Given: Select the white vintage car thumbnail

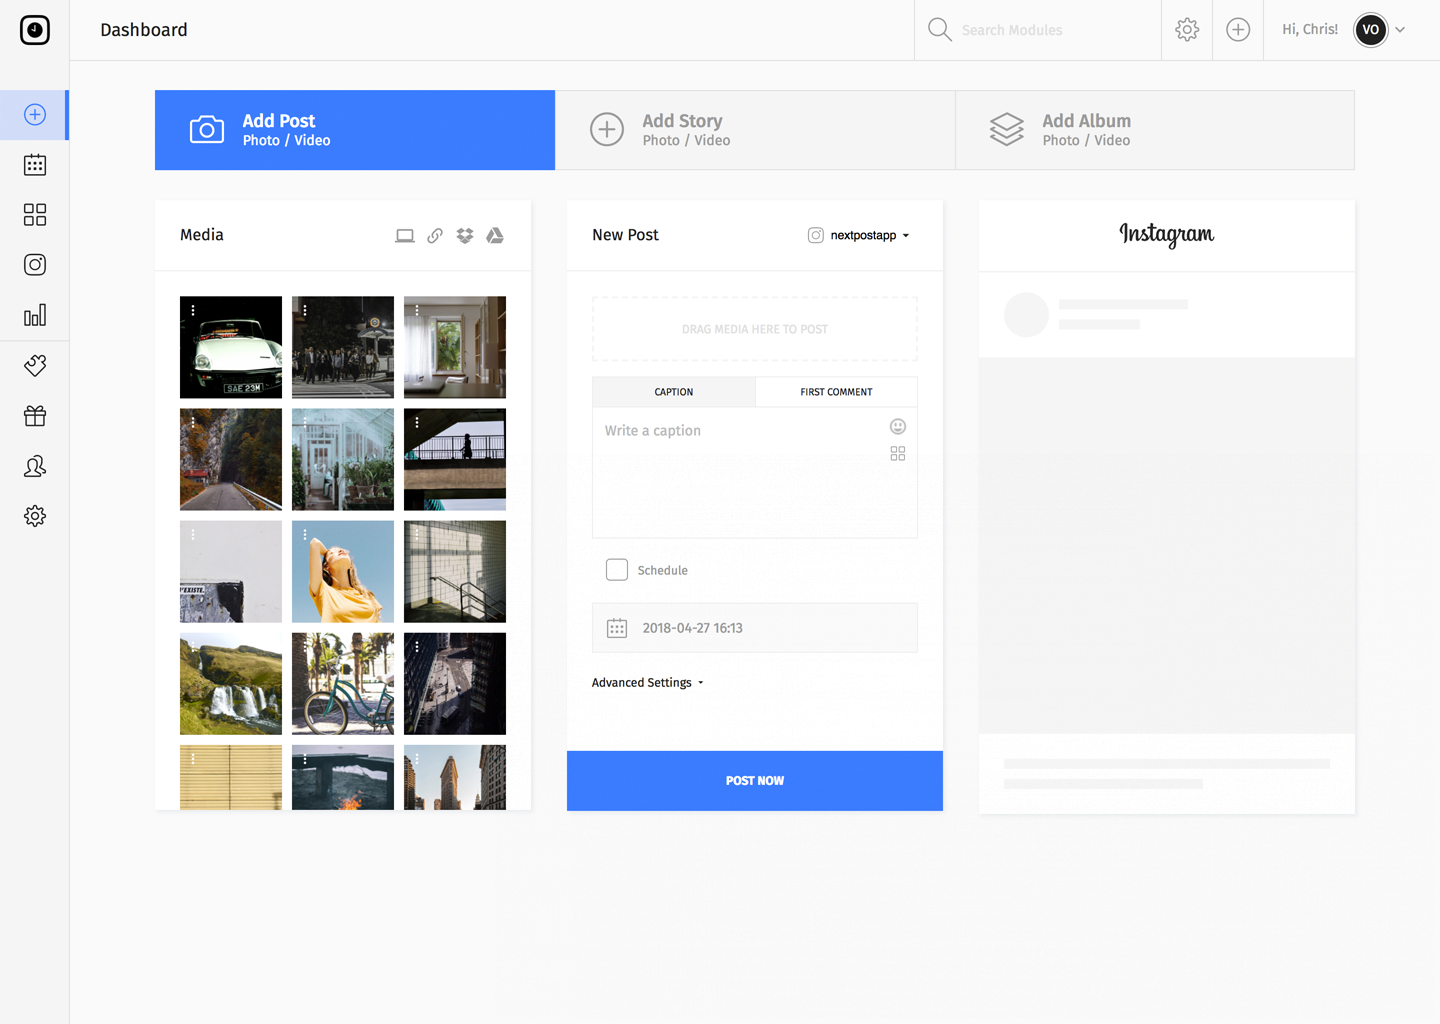Looking at the screenshot, I should pos(231,347).
